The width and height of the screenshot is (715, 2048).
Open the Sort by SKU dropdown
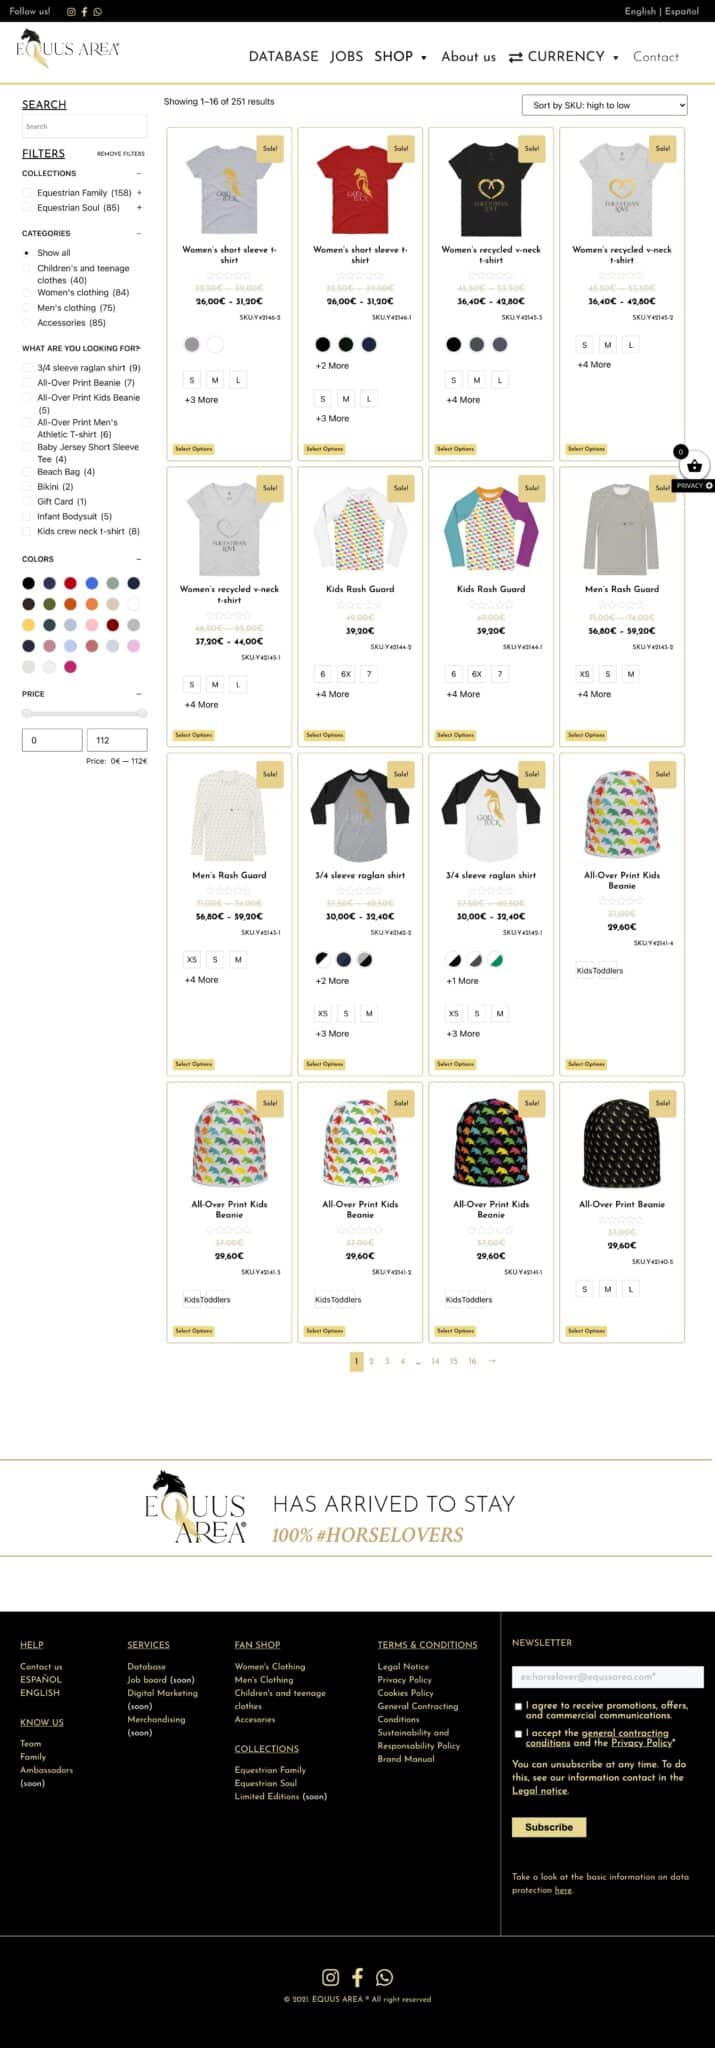click(x=605, y=105)
